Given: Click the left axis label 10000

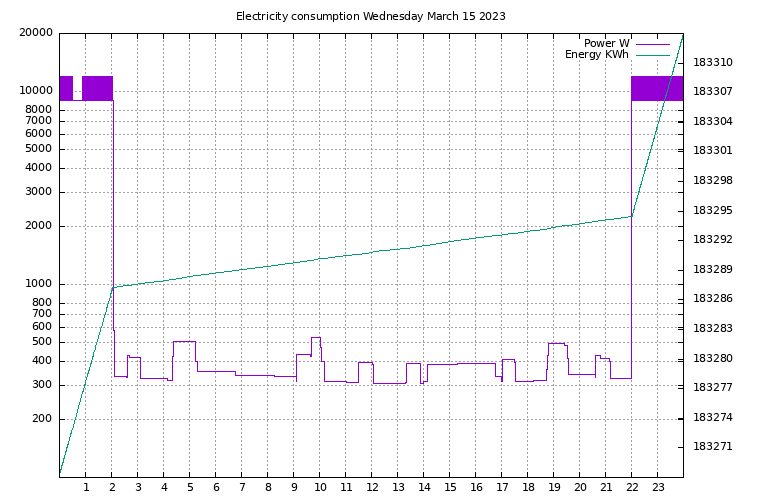Looking at the screenshot, I should (36, 91).
